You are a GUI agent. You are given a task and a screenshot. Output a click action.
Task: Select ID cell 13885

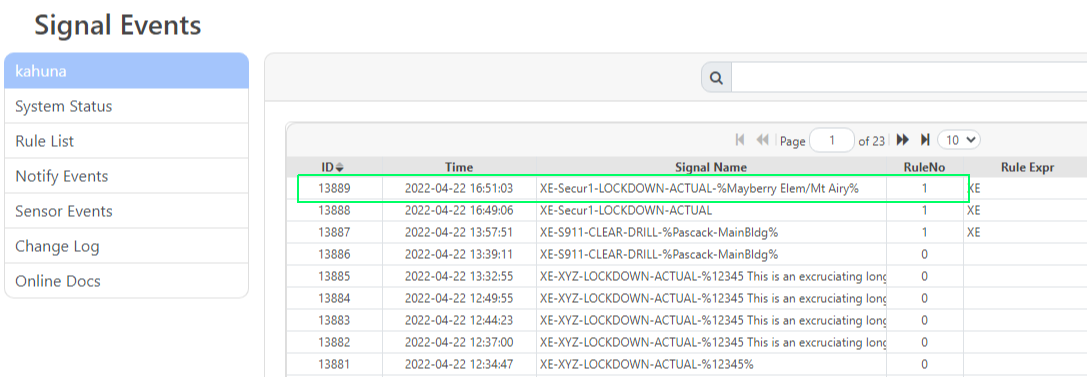point(334,276)
